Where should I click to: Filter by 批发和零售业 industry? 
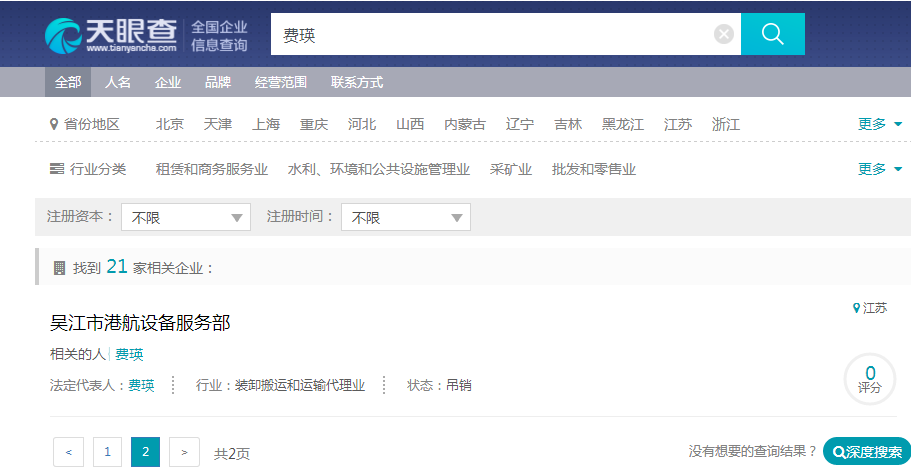point(594,169)
